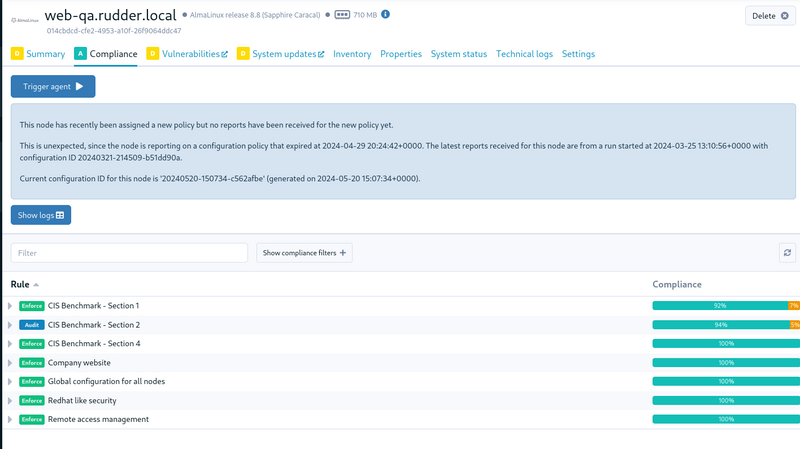
Task: Open the Summary tab
Action: click(x=45, y=54)
